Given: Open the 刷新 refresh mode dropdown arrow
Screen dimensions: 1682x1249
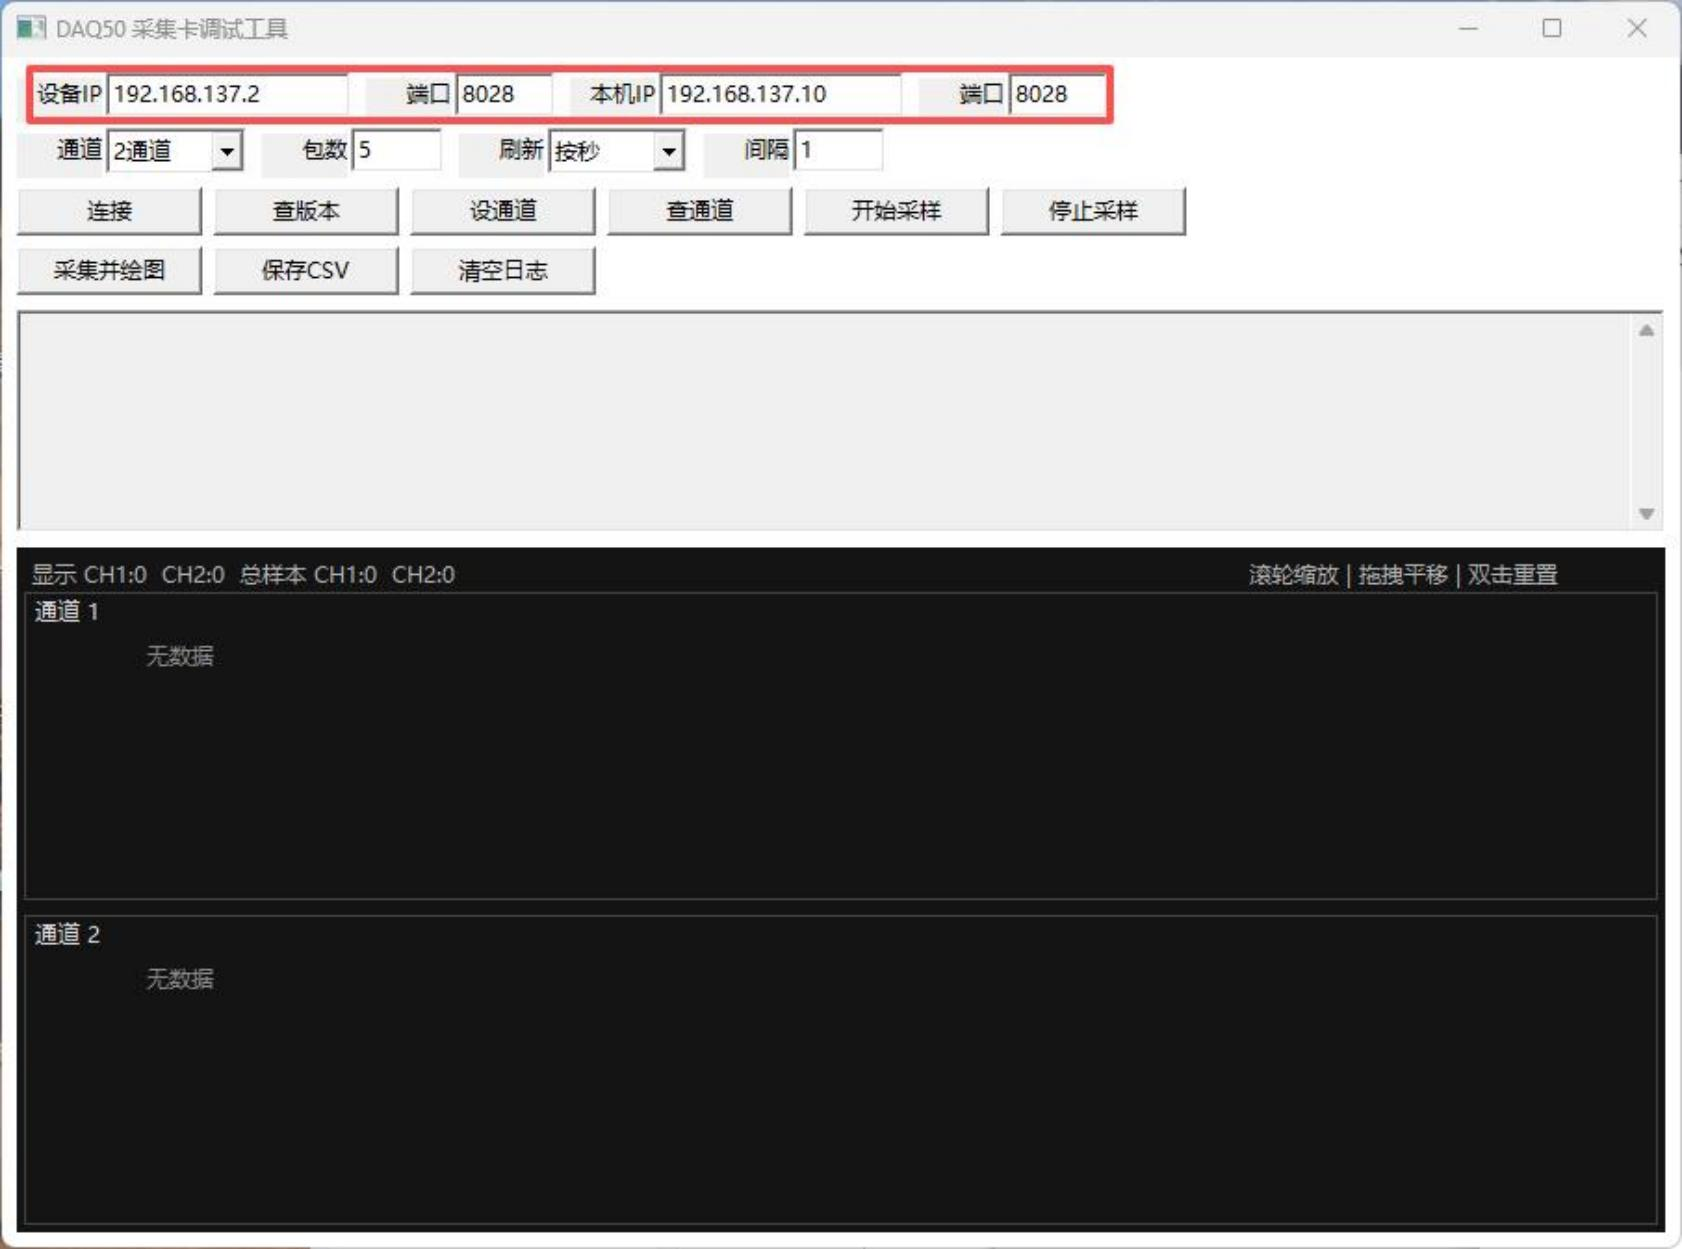Looking at the screenshot, I should click(669, 151).
